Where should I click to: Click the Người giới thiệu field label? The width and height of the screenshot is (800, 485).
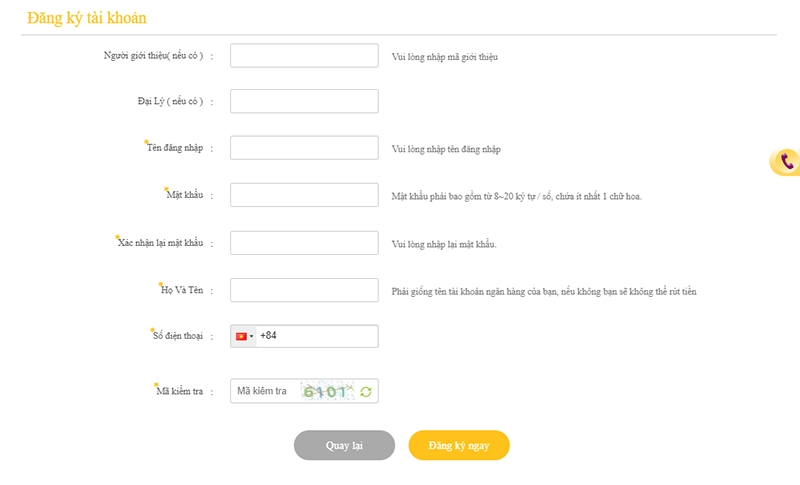[x=154, y=56]
